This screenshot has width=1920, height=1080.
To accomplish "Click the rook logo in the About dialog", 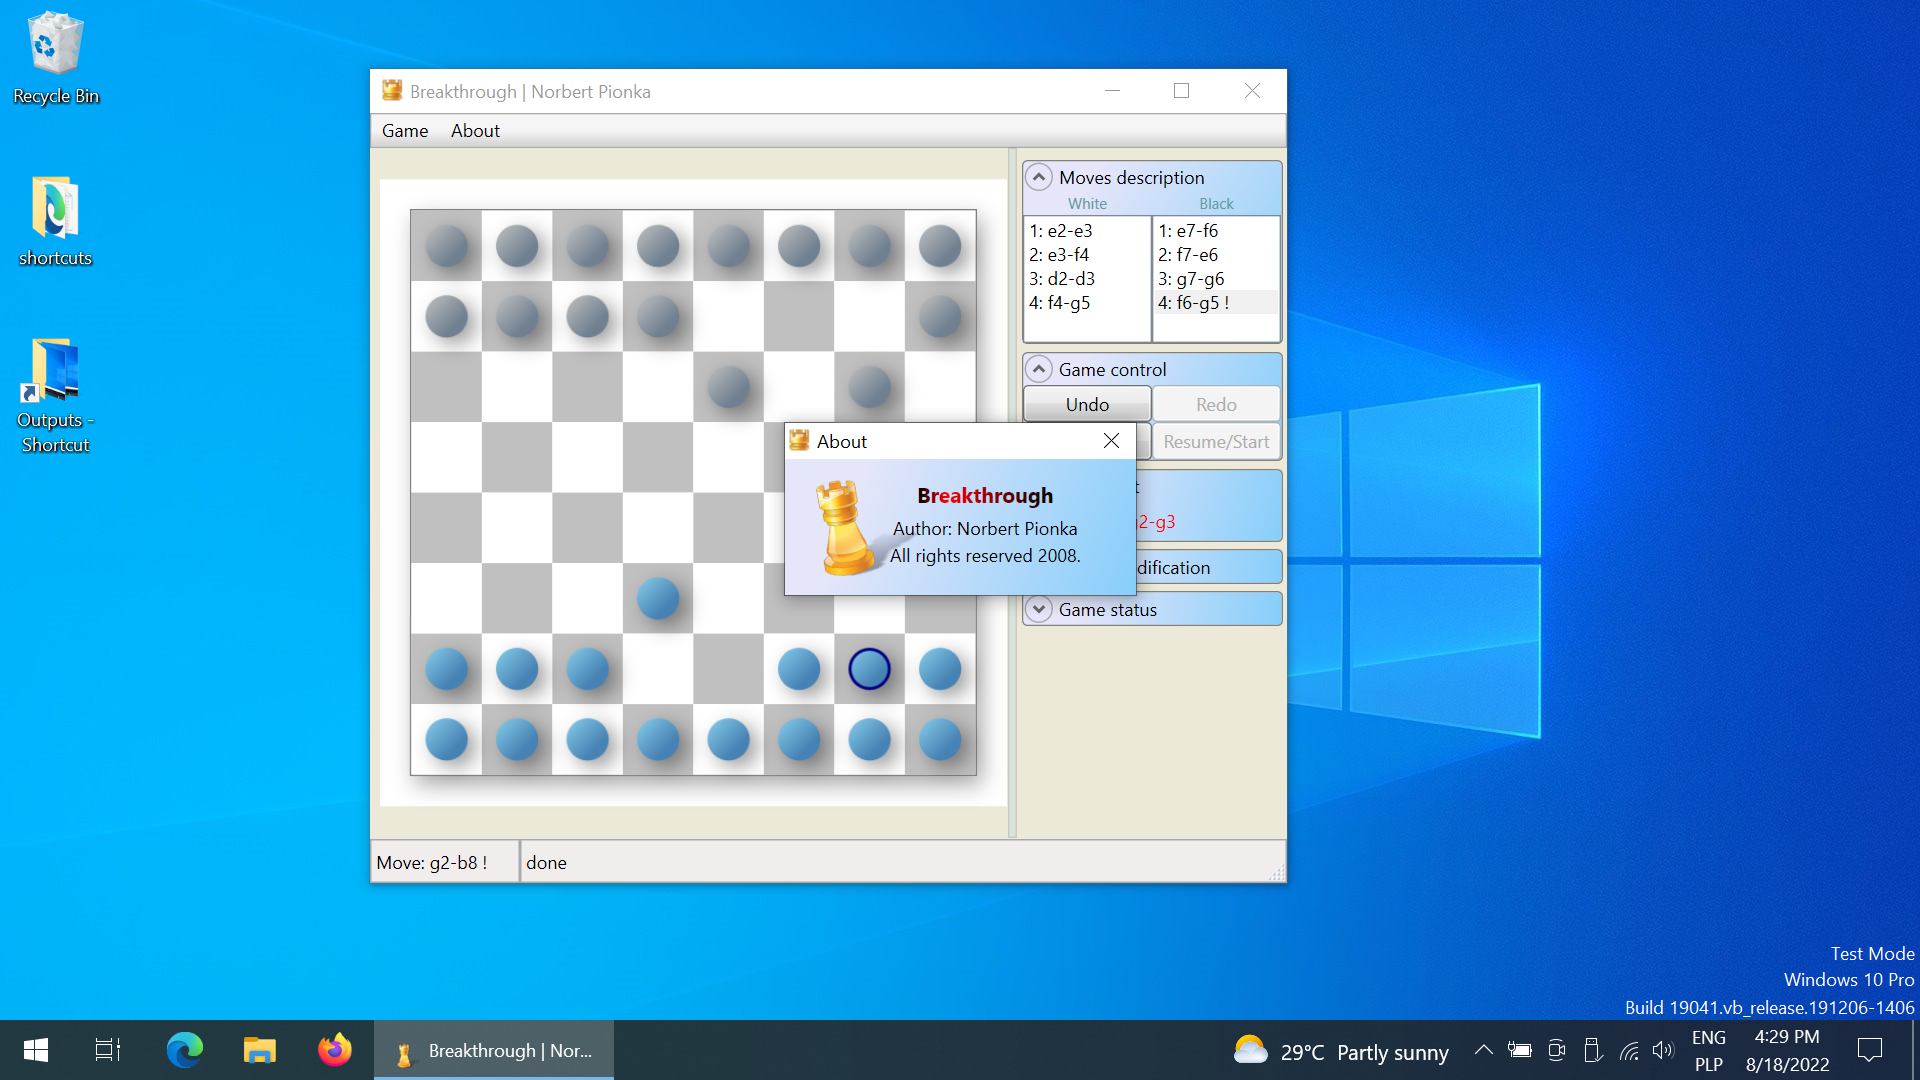I will point(845,527).
